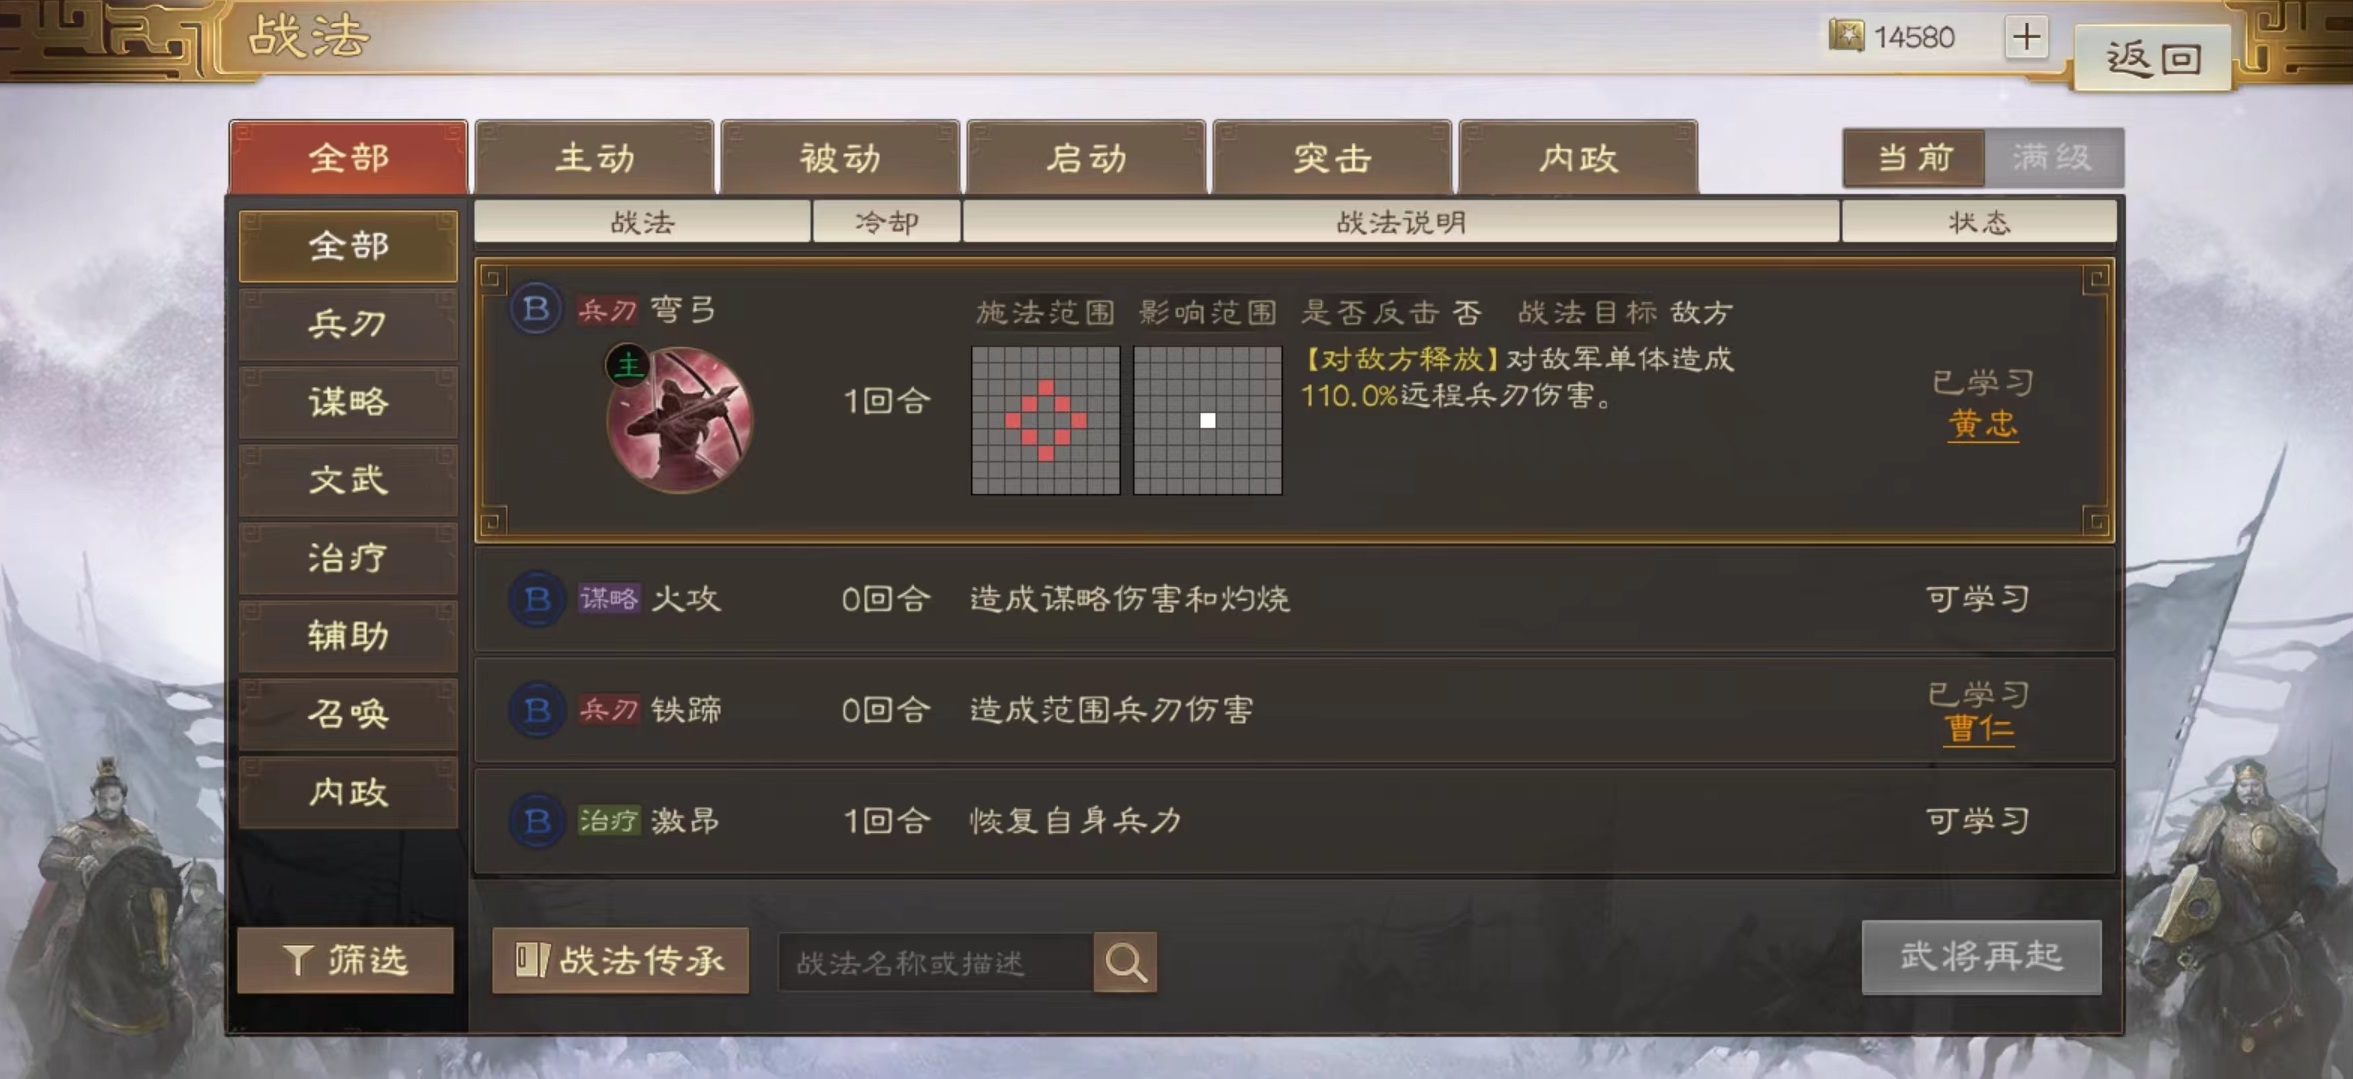The image size is (2353, 1079).
Task: Click the B grade badge of 铁蹄
Action: (x=537, y=710)
